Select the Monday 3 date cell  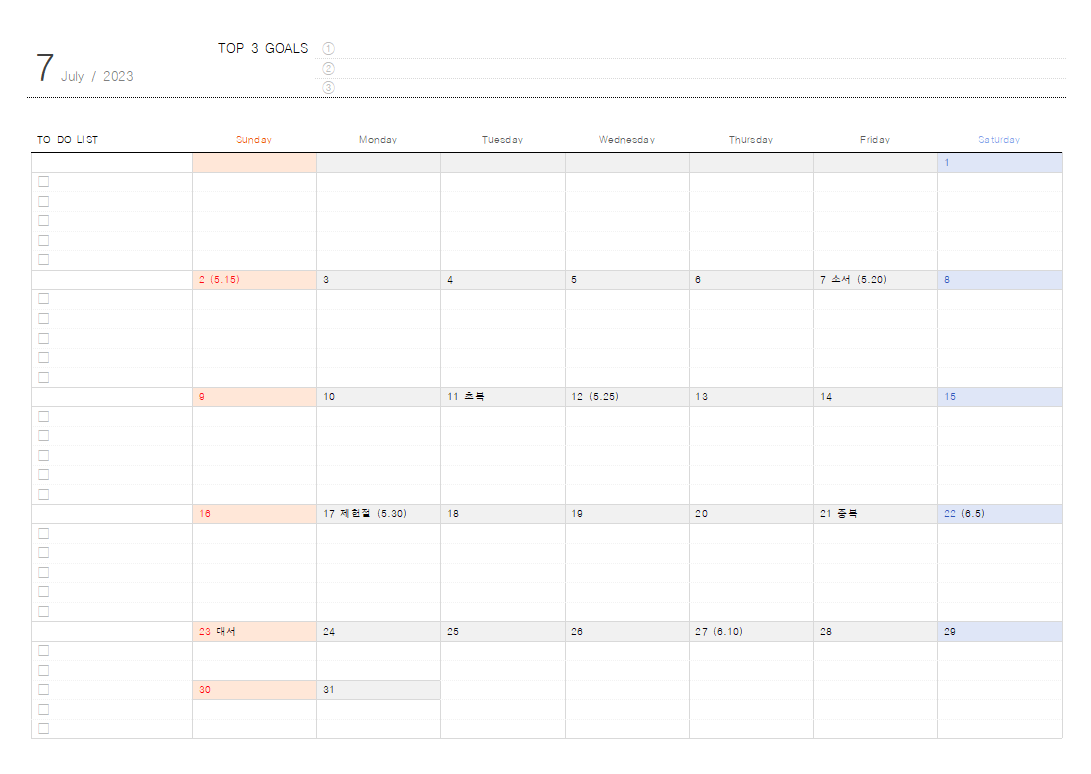(x=379, y=280)
